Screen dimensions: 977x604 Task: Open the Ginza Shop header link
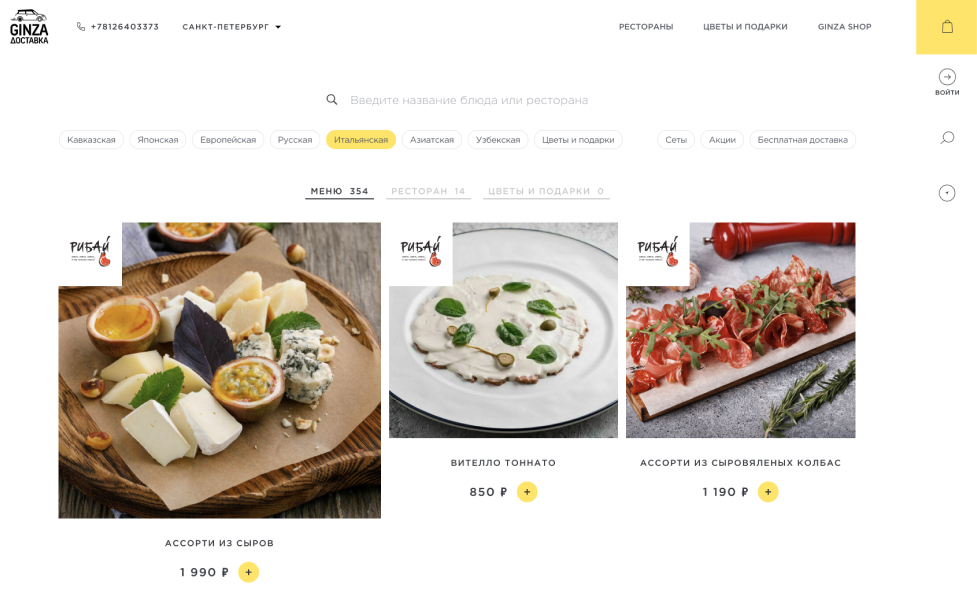click(x=844, y=27)
